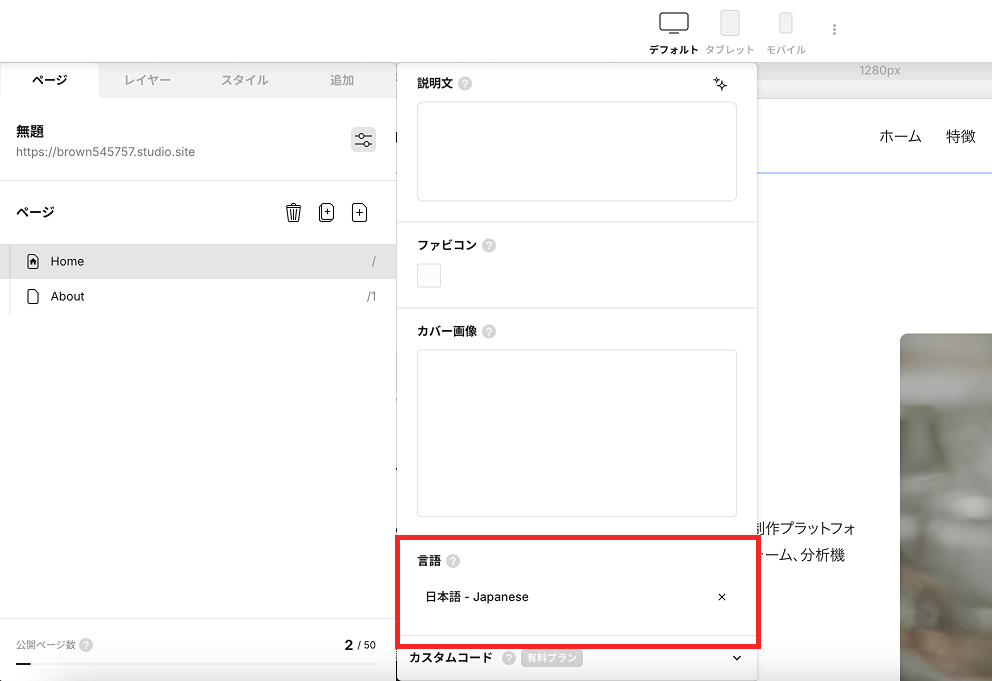Open the 言語 language dropdown
Screen dimensions: 992x681
tap(576, 597)
